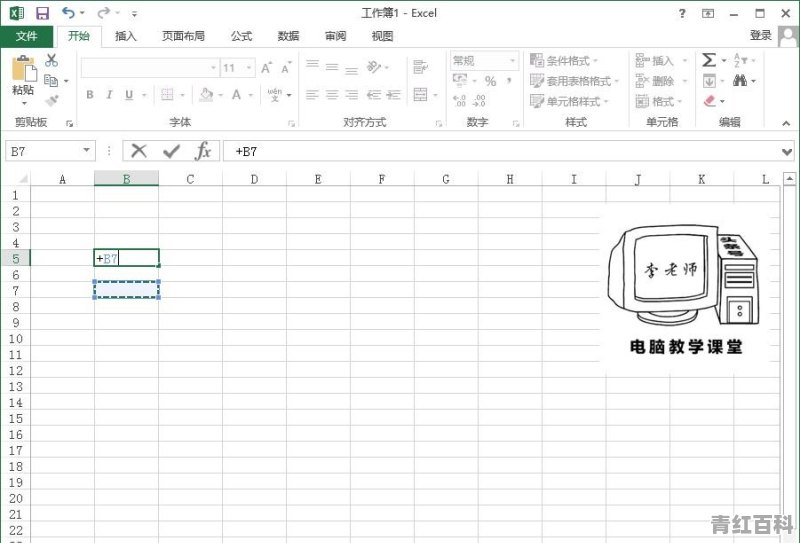Toggle Align Right
Viewport: 800px width, 543px height.
tap(352, 94)
